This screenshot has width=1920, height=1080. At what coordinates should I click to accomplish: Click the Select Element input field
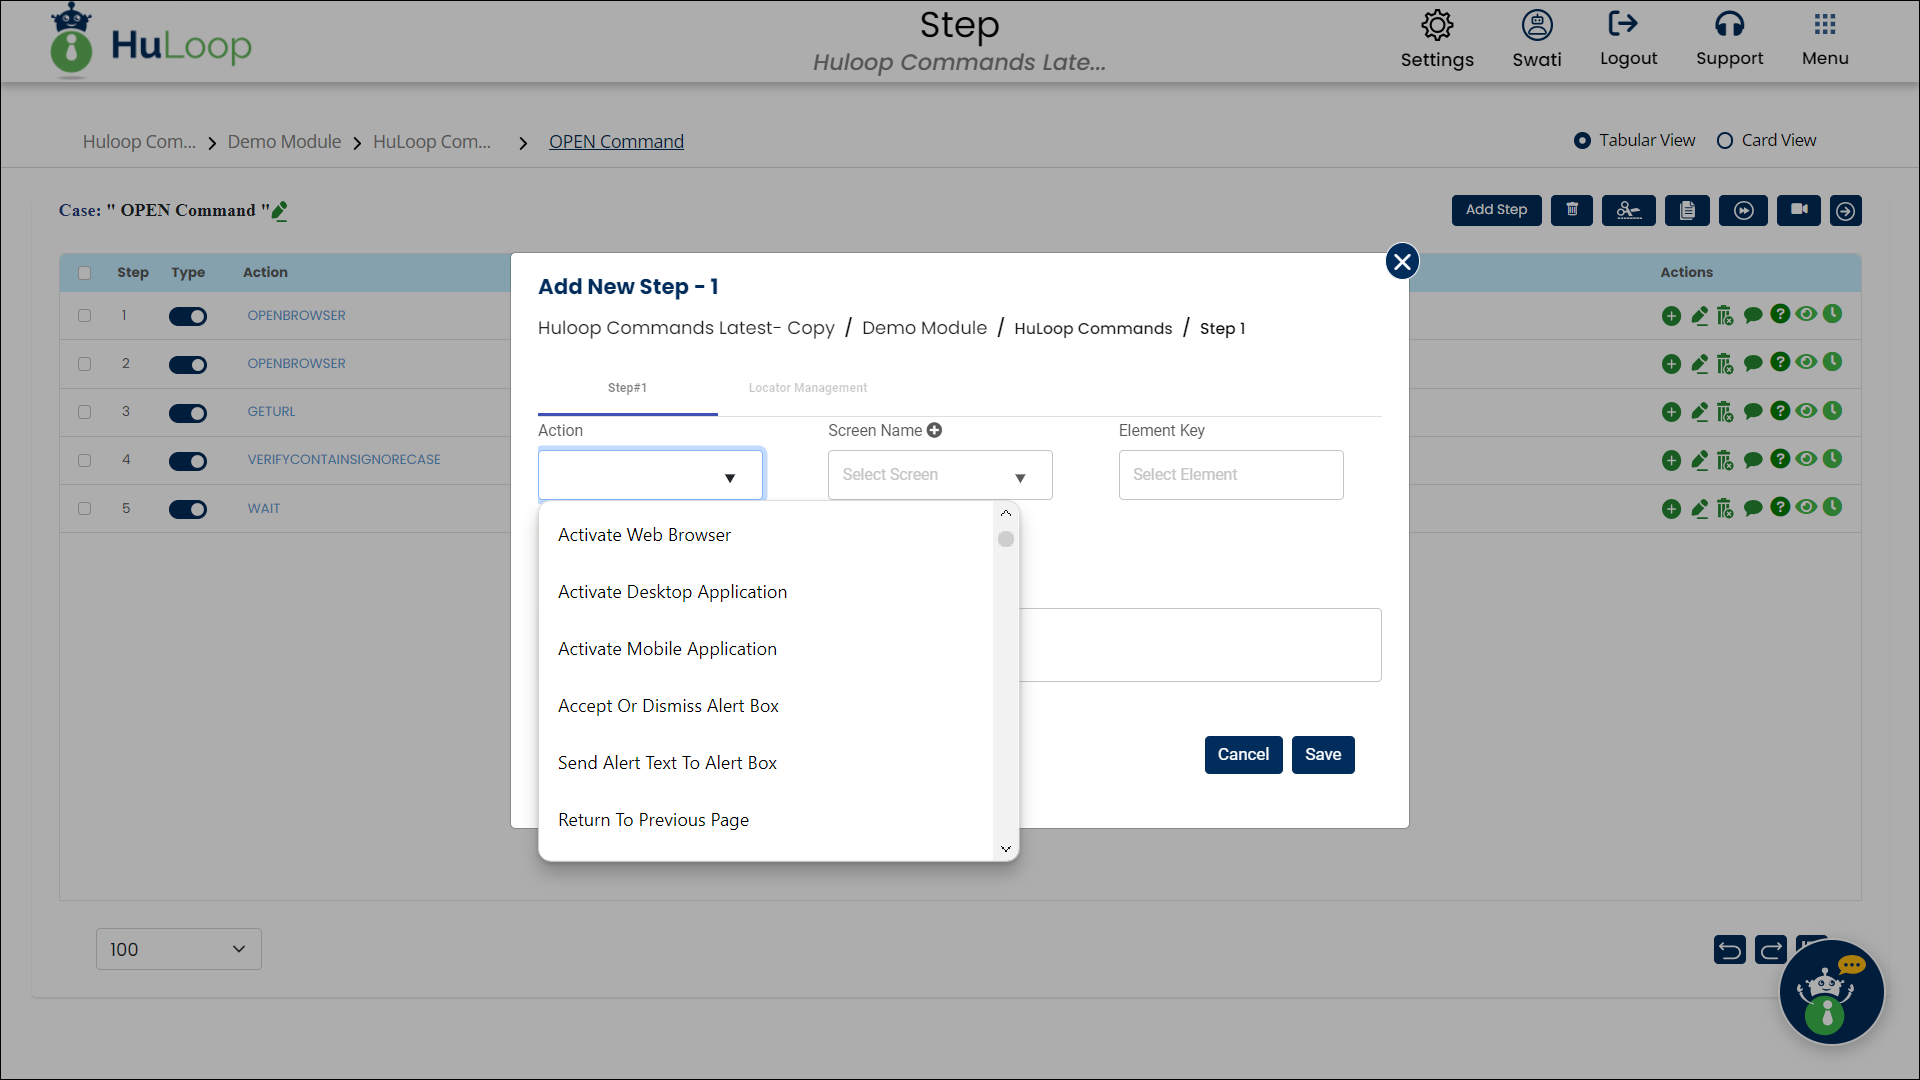(x=1231, y=475)
